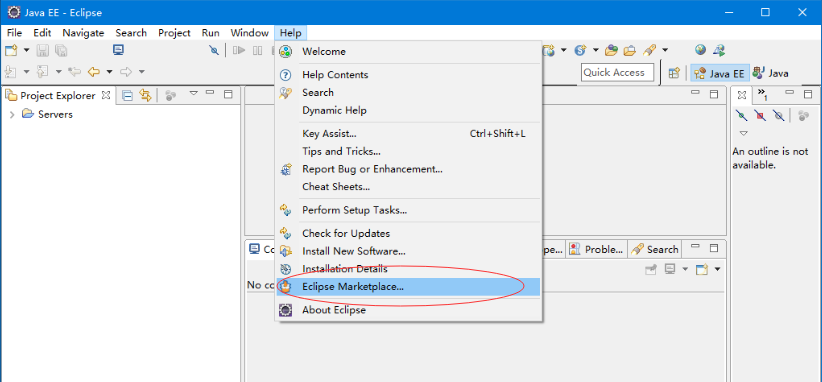Click in the Quick Access field
Viewport: 822px width, 382px height.
(618, 72)
